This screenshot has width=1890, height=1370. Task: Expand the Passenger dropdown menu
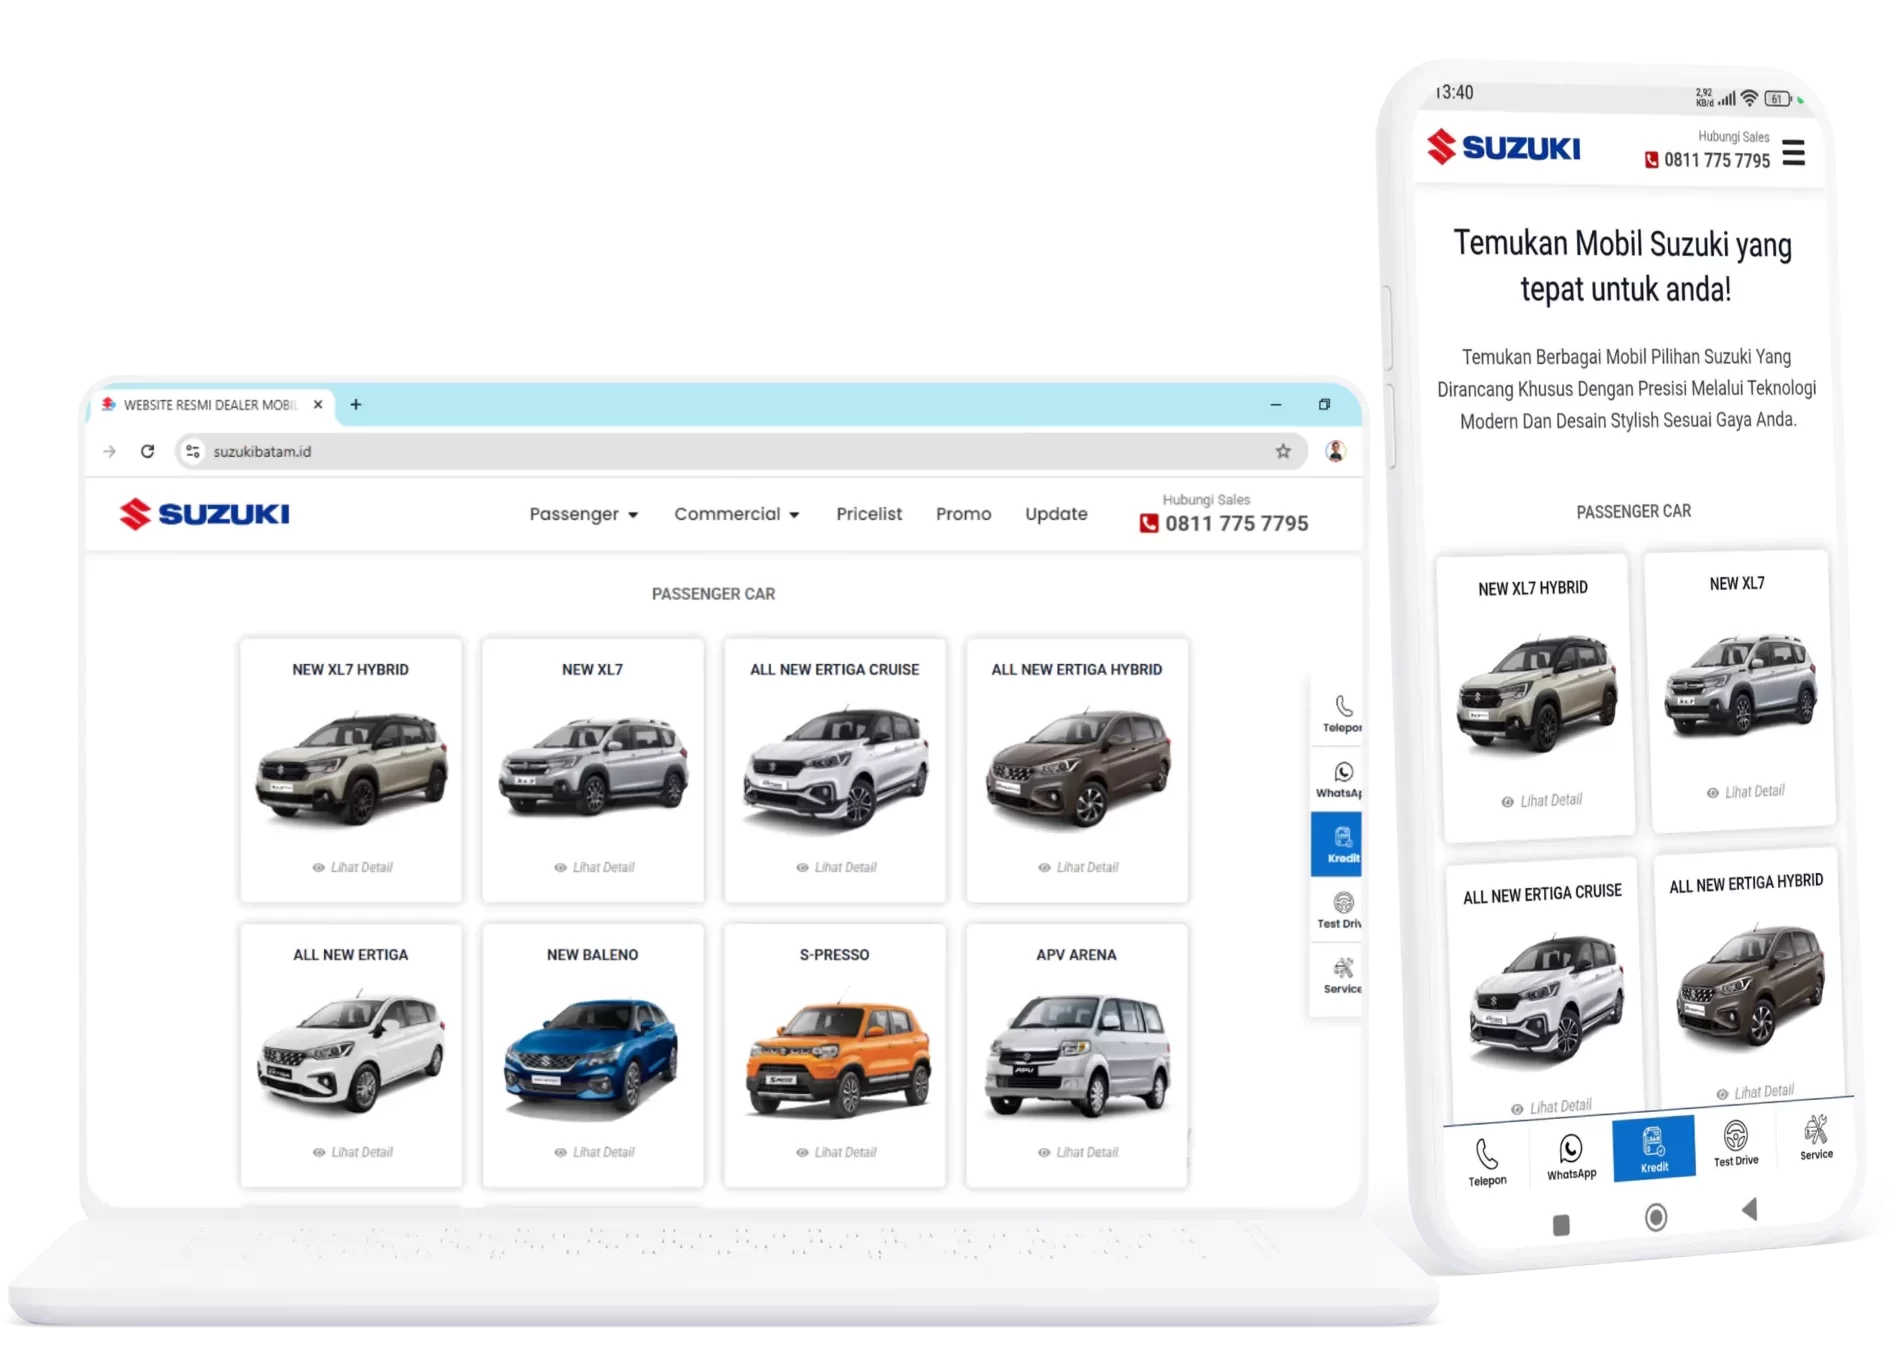click(x=584, y=514)
